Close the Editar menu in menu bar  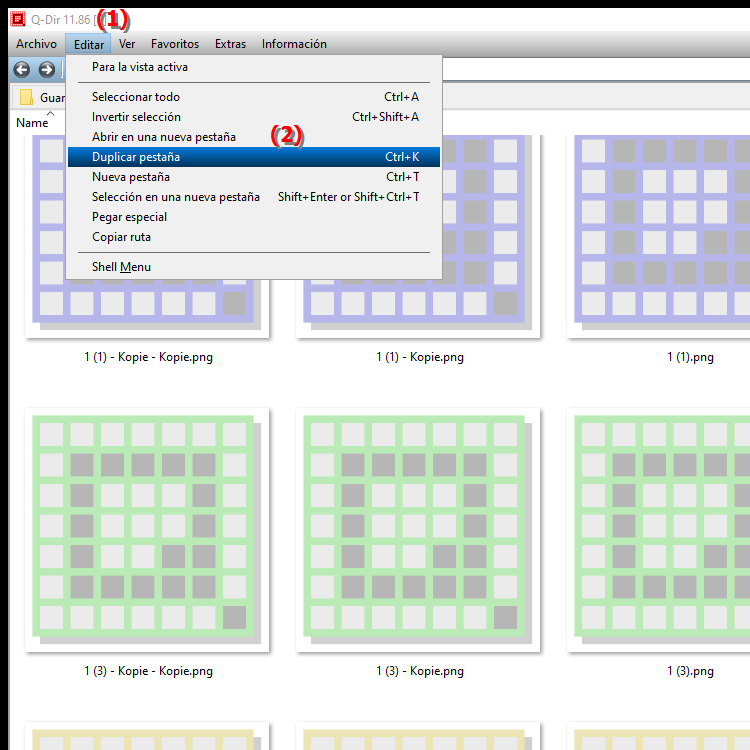(x=88, y=44)
